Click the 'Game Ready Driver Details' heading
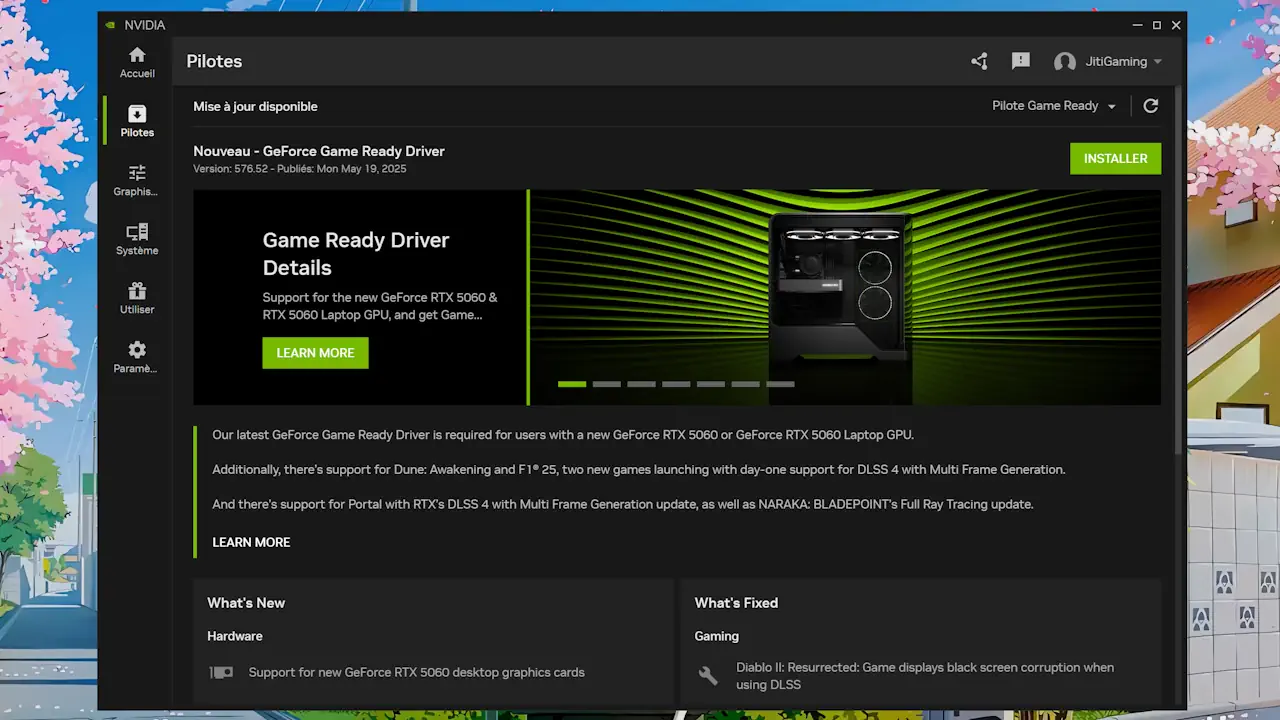The width and height of the screenshot is (1280, 720). tap(356, 254)
